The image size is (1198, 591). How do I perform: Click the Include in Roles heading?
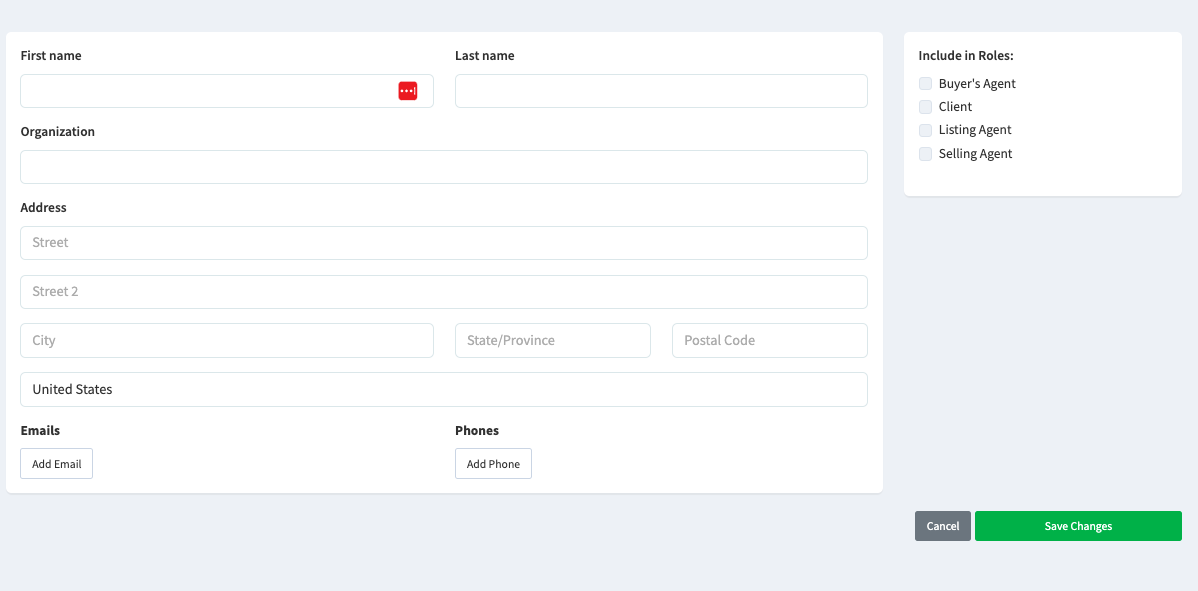coord(964,56)
